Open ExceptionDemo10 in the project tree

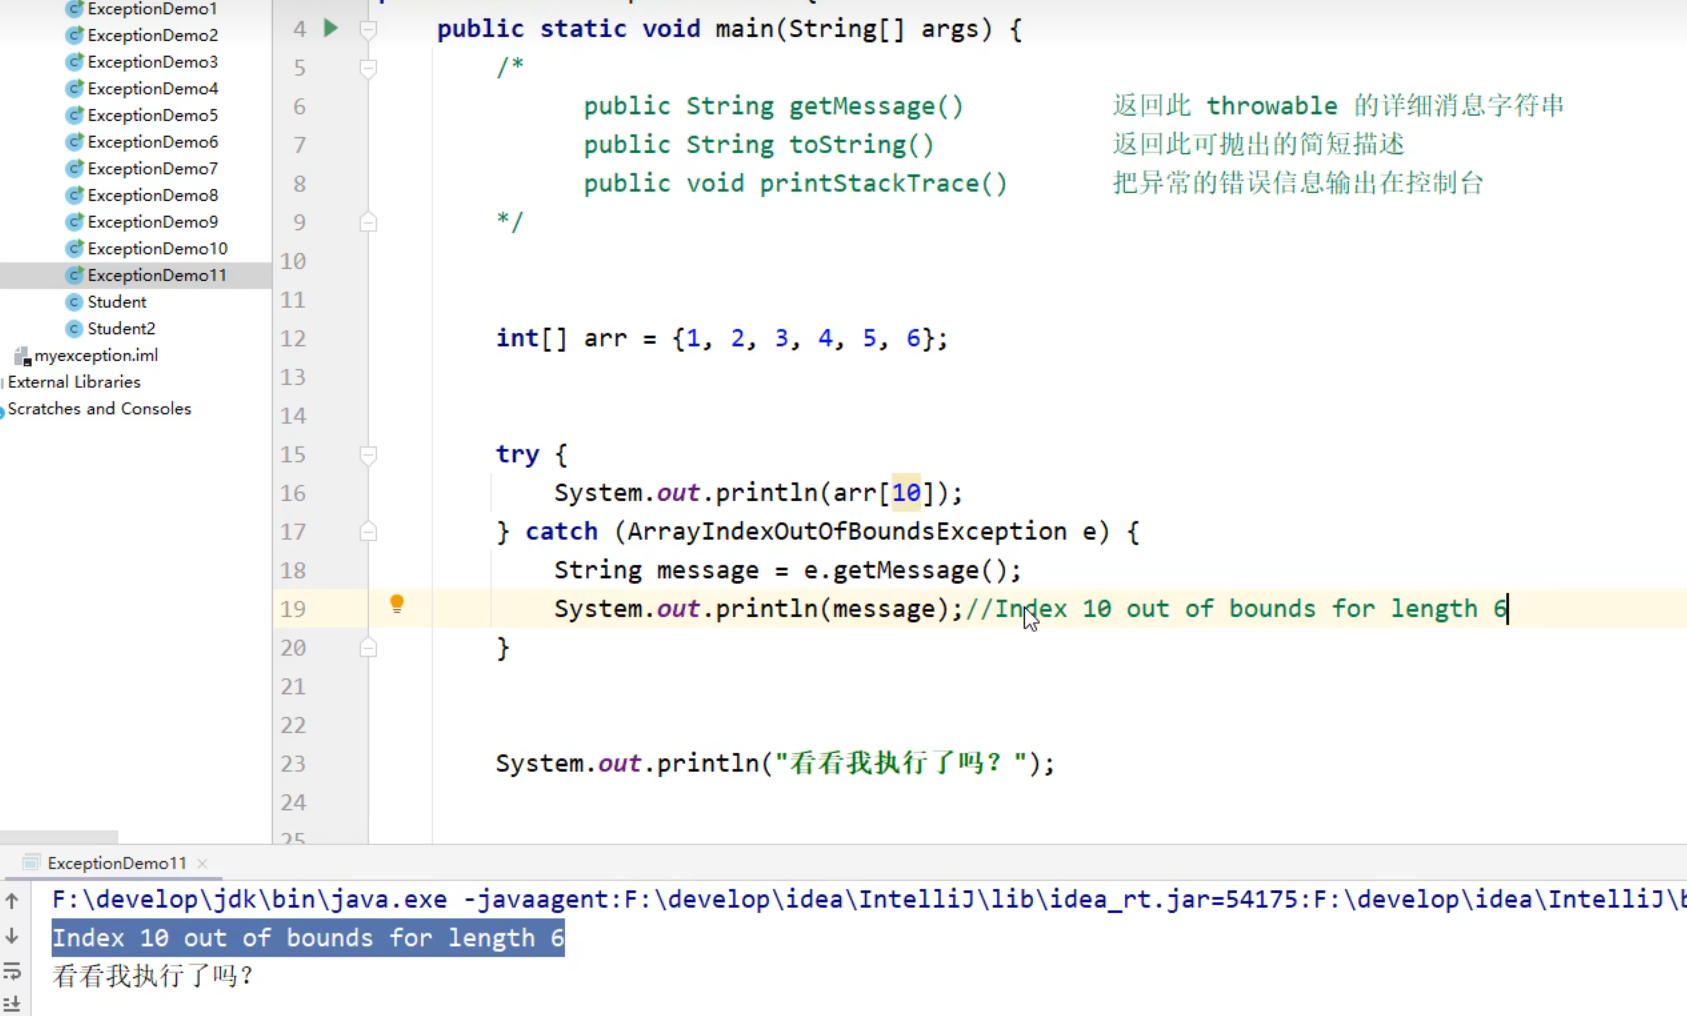[157, 249]
